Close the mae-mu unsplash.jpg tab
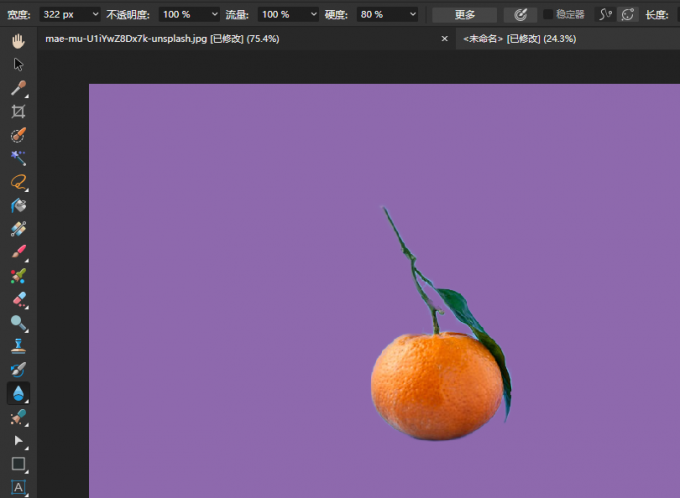The image size is (680, 498). coord(445,39)
